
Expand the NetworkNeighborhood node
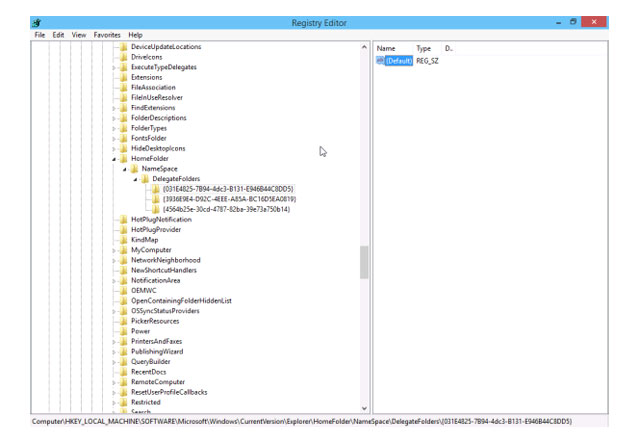pyautogui.click(x=114, y=260)
